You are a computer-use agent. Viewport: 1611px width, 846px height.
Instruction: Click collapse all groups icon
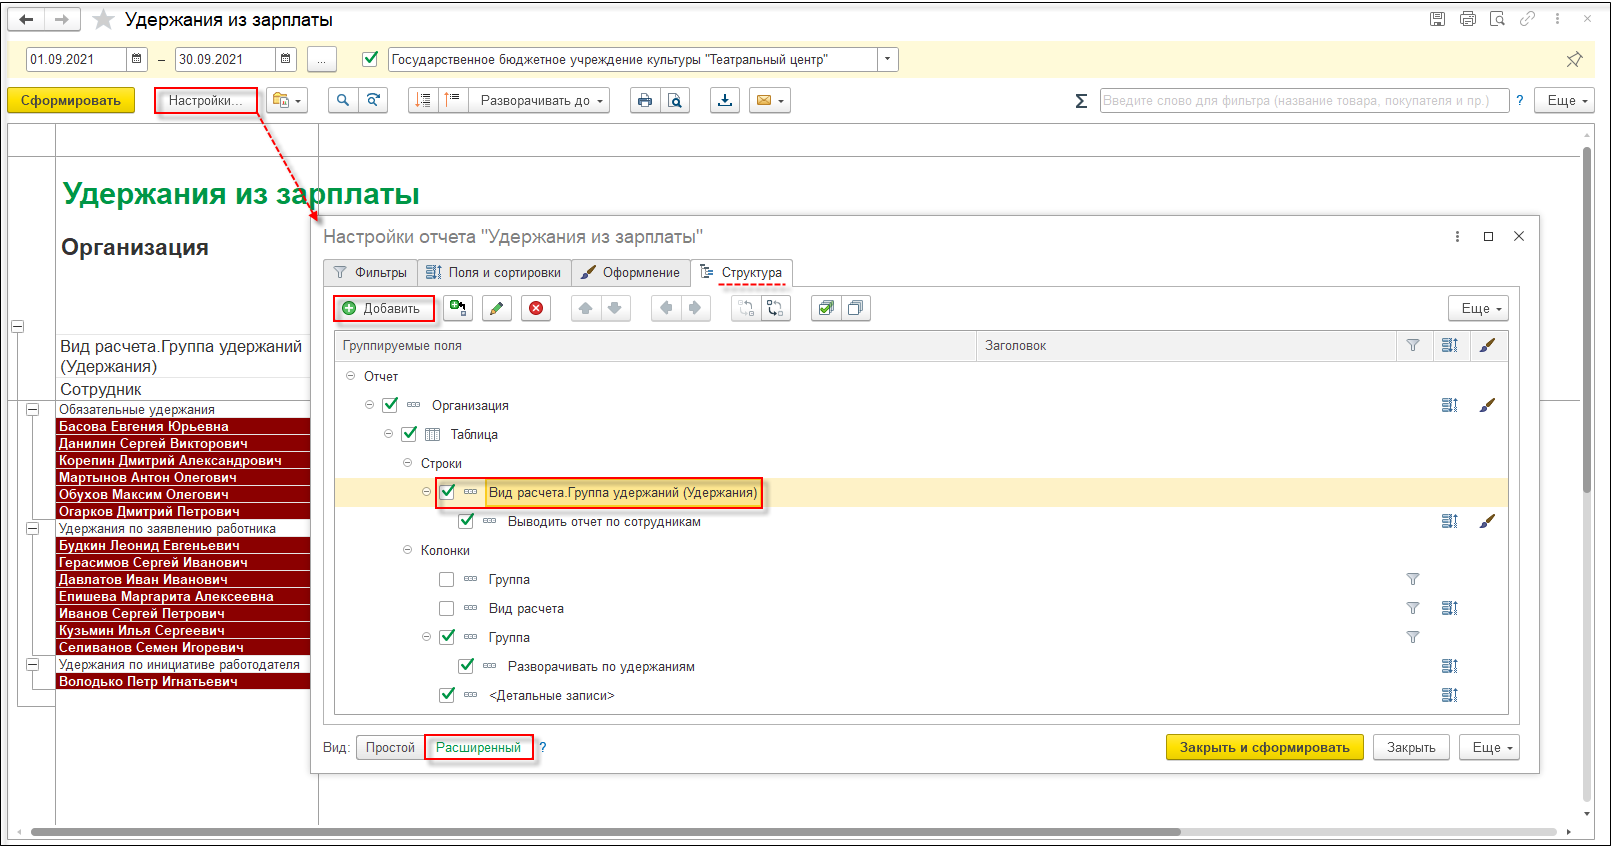[x=423, y=101]
